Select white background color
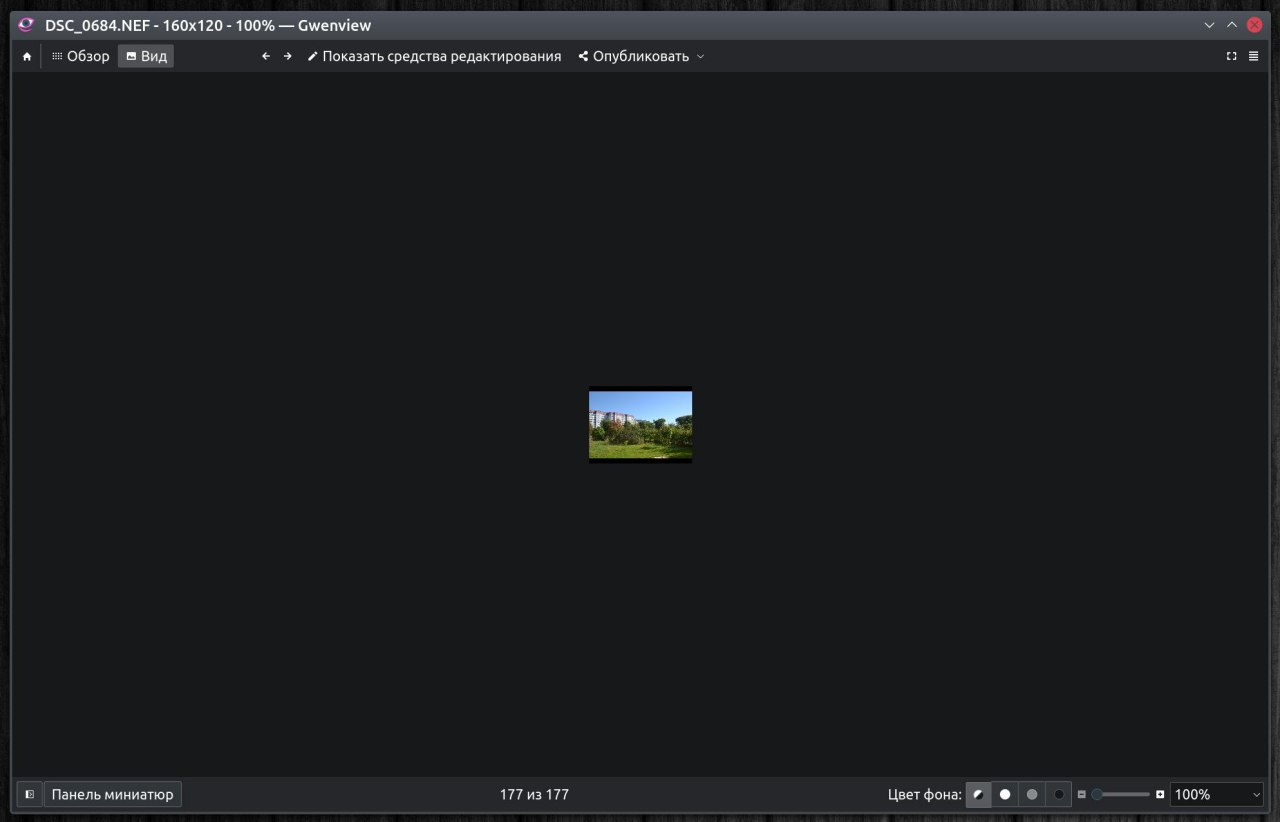This screenshot has width=1280, height=822. point(1005,795)
